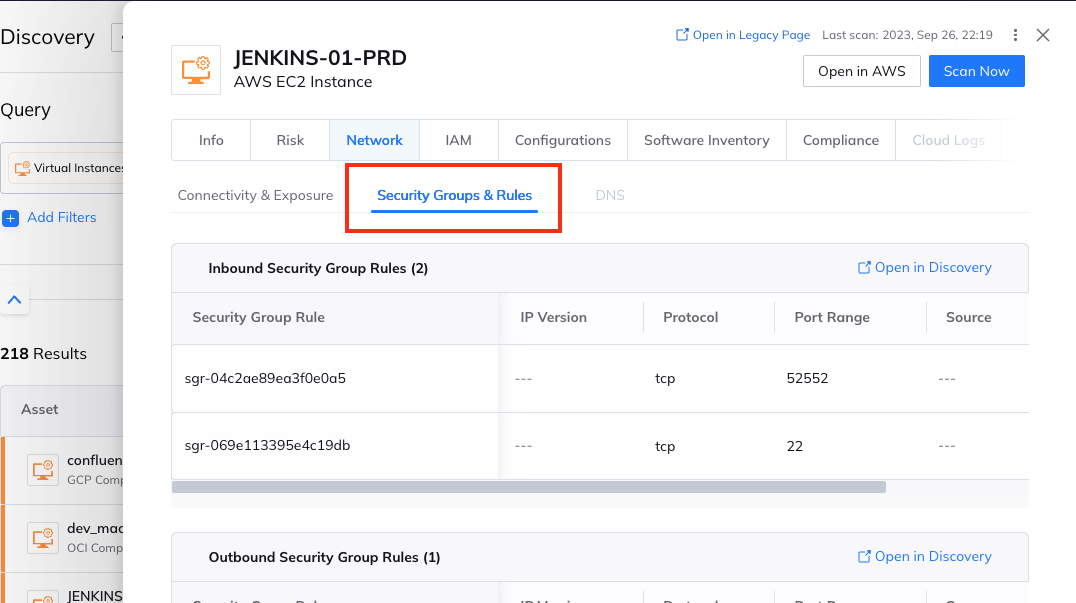Click the confluence asset instance icon
The height and width of the screenshot is (603, 1076).
point(43,470)
